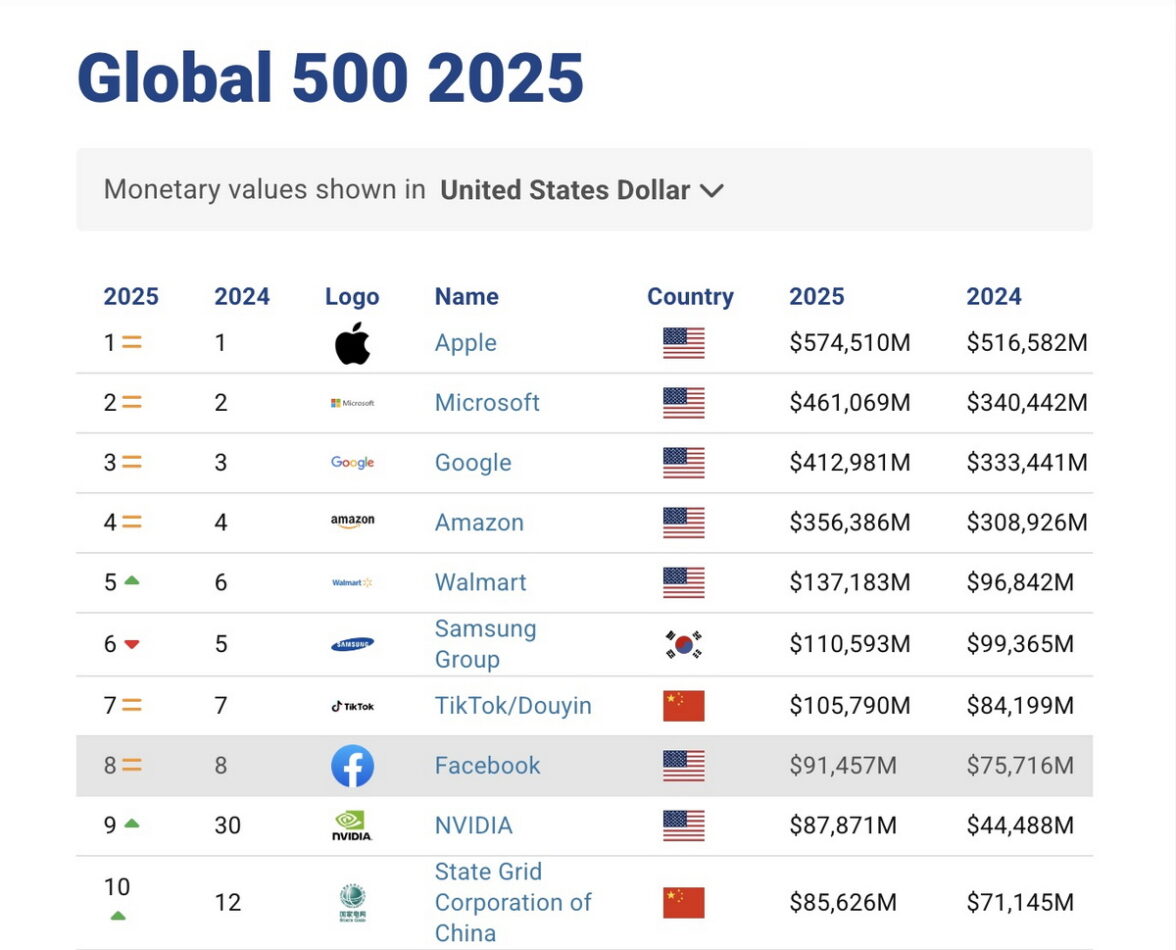Viewport: 1176px width, 950px height.
Task: Open the TikTok/Douyin brand link
Action: click(x=513, y=706)
